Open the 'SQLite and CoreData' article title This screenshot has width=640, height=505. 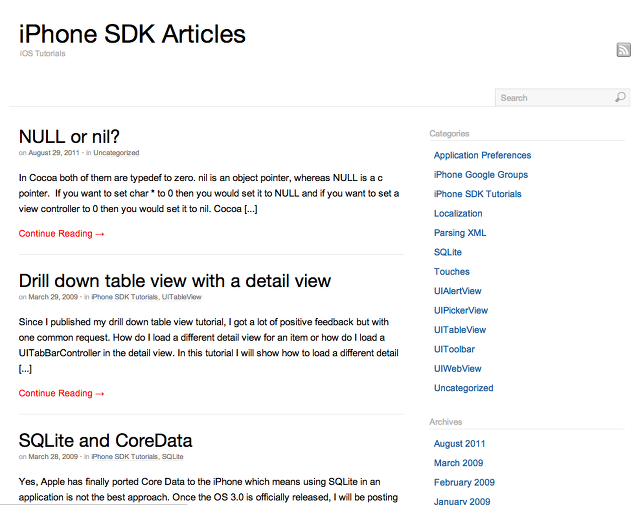point(105,440)
